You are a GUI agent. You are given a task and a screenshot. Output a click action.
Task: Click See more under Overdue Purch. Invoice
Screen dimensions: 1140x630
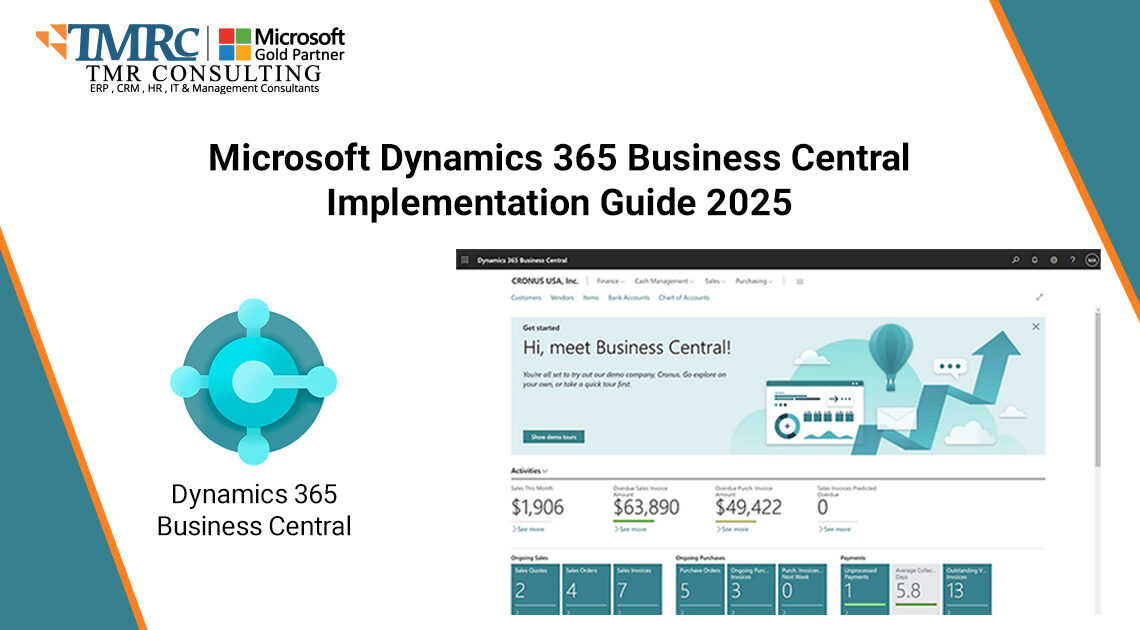tap(732, 529)
